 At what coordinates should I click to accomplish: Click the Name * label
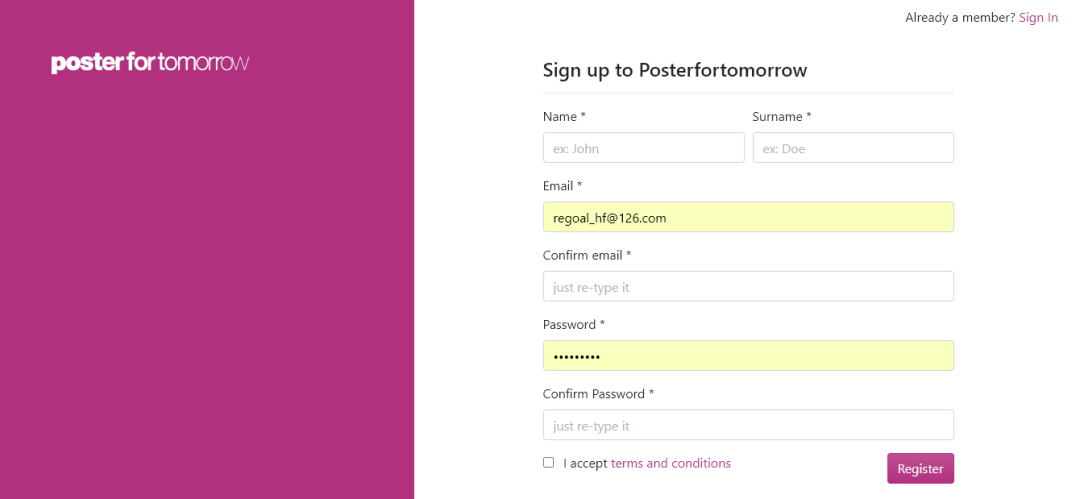(x=564, y=117)
